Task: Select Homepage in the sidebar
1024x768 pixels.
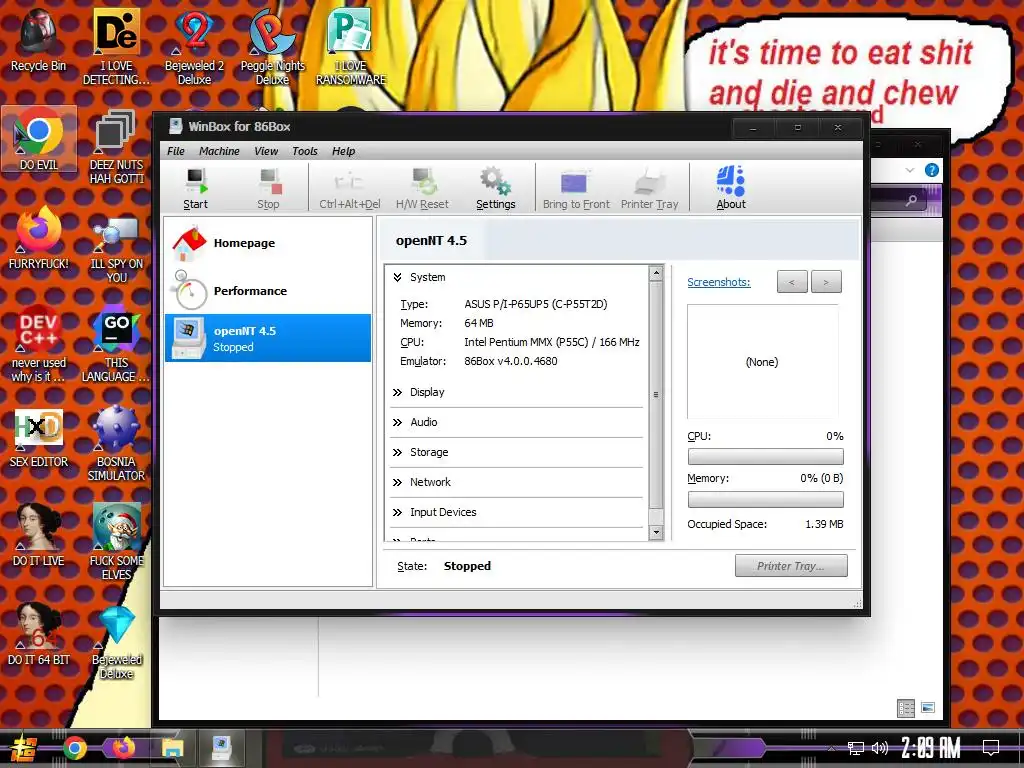Action: tap(268, 243)
